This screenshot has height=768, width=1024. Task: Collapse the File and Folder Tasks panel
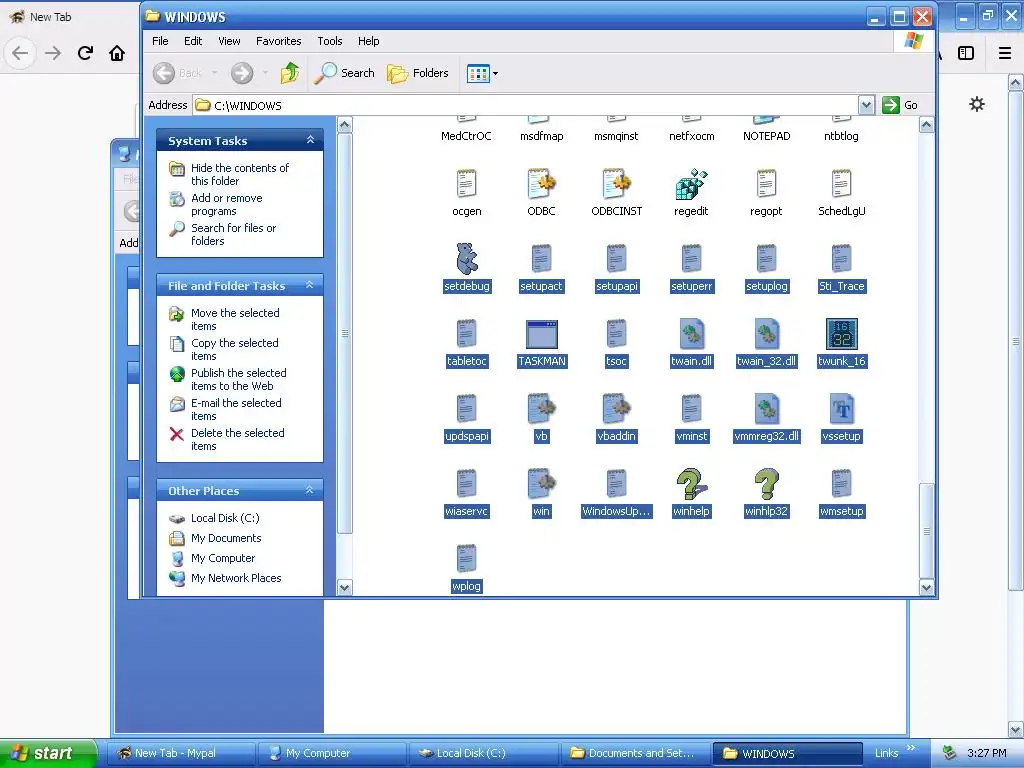point(310,285)
